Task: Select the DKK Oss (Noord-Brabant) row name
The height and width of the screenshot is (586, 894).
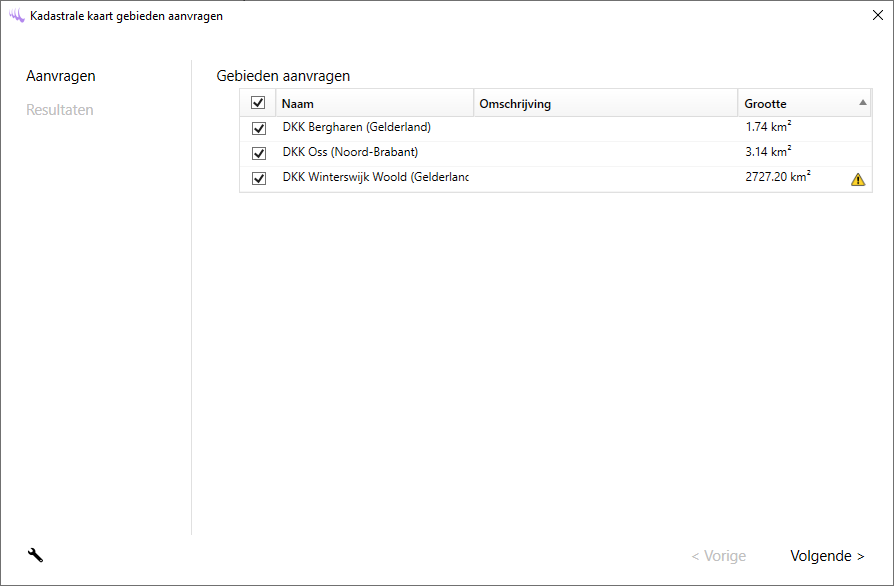Action: pos(350,153)
